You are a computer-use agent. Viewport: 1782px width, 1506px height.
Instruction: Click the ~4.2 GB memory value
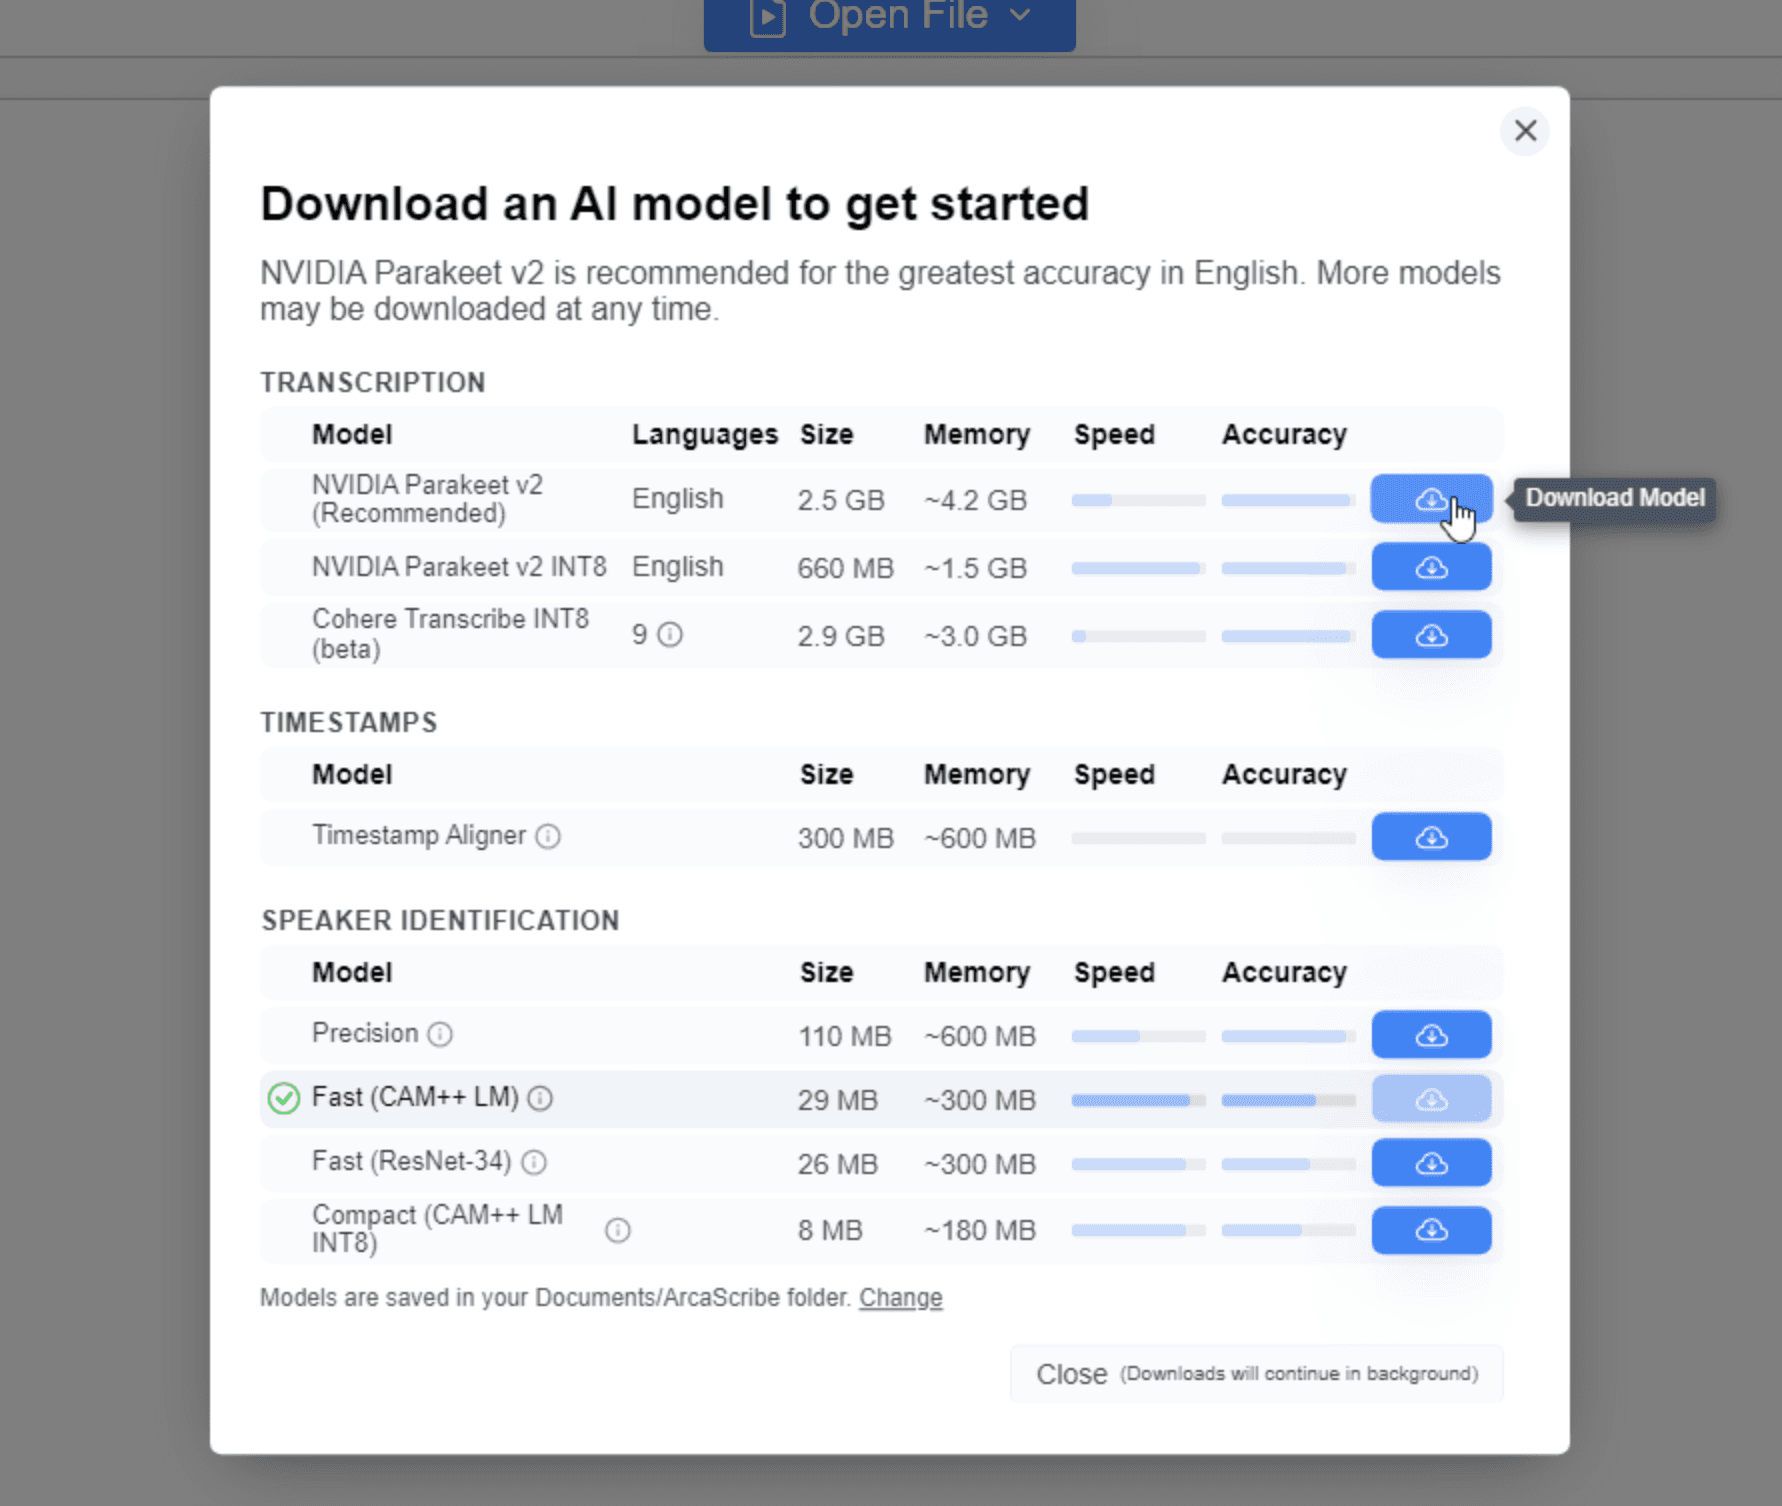tap(975, 500)
